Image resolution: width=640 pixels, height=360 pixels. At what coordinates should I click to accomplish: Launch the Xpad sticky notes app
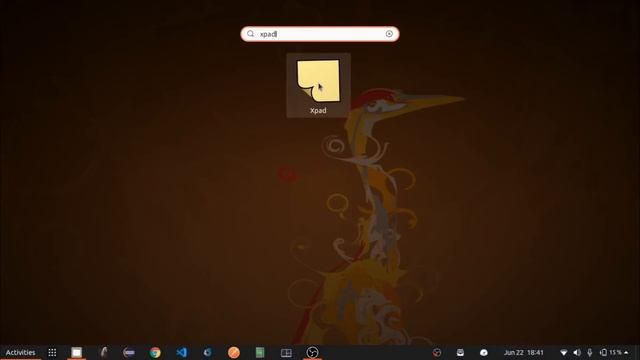(318, 85)
